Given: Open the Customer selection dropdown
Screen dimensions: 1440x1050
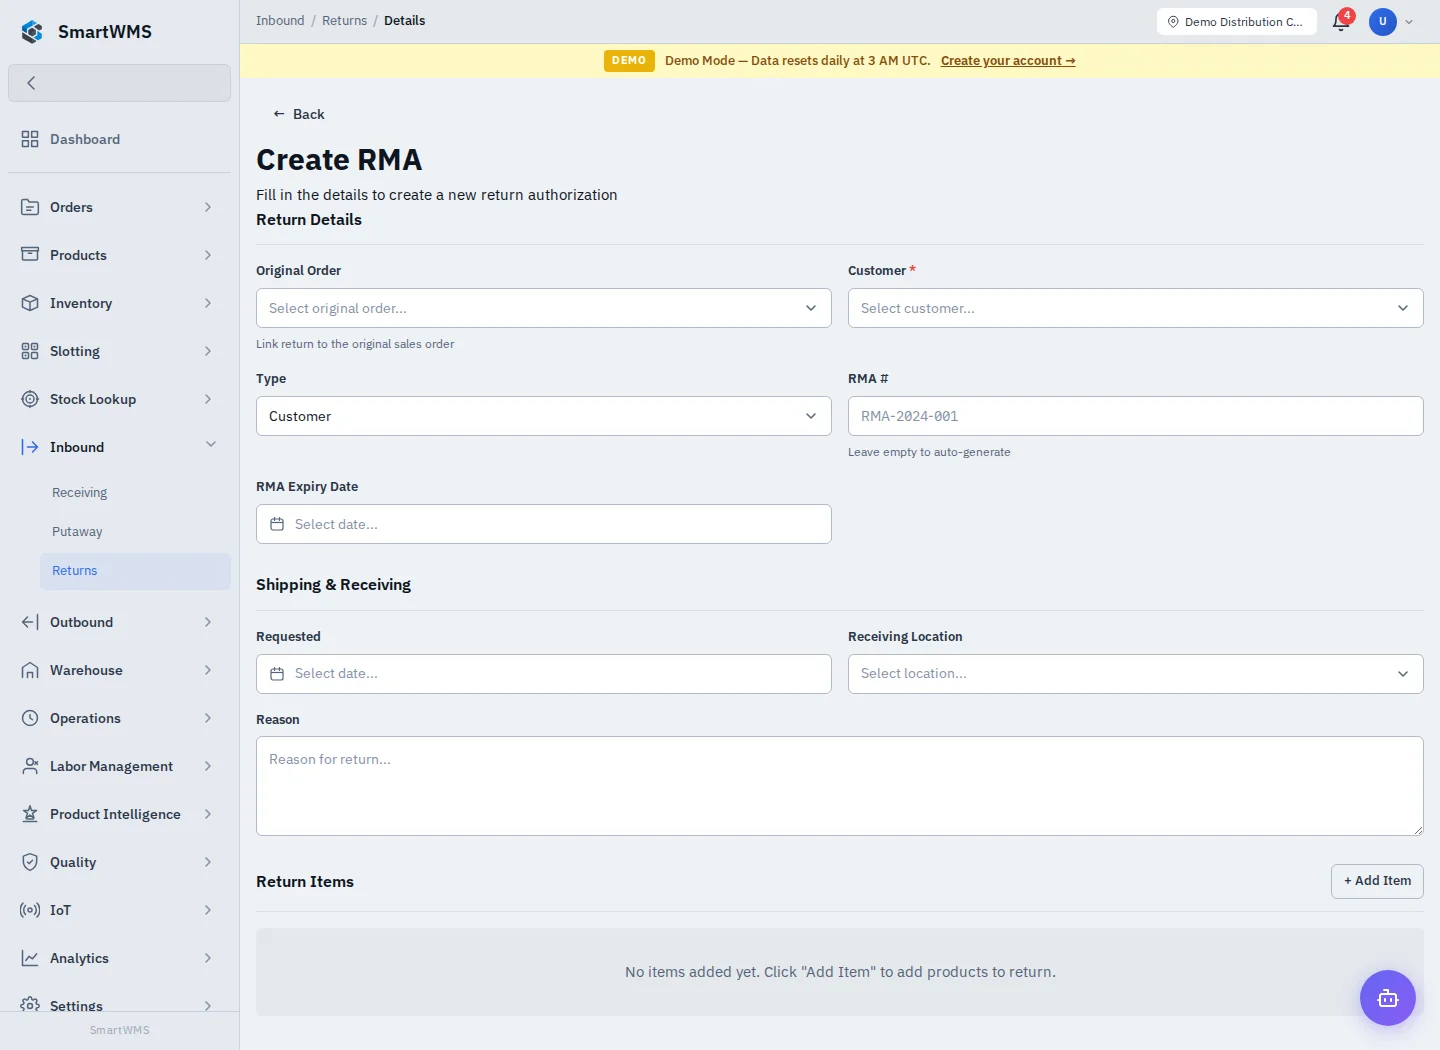Looking at the screenshot, I should point(1136,308).
